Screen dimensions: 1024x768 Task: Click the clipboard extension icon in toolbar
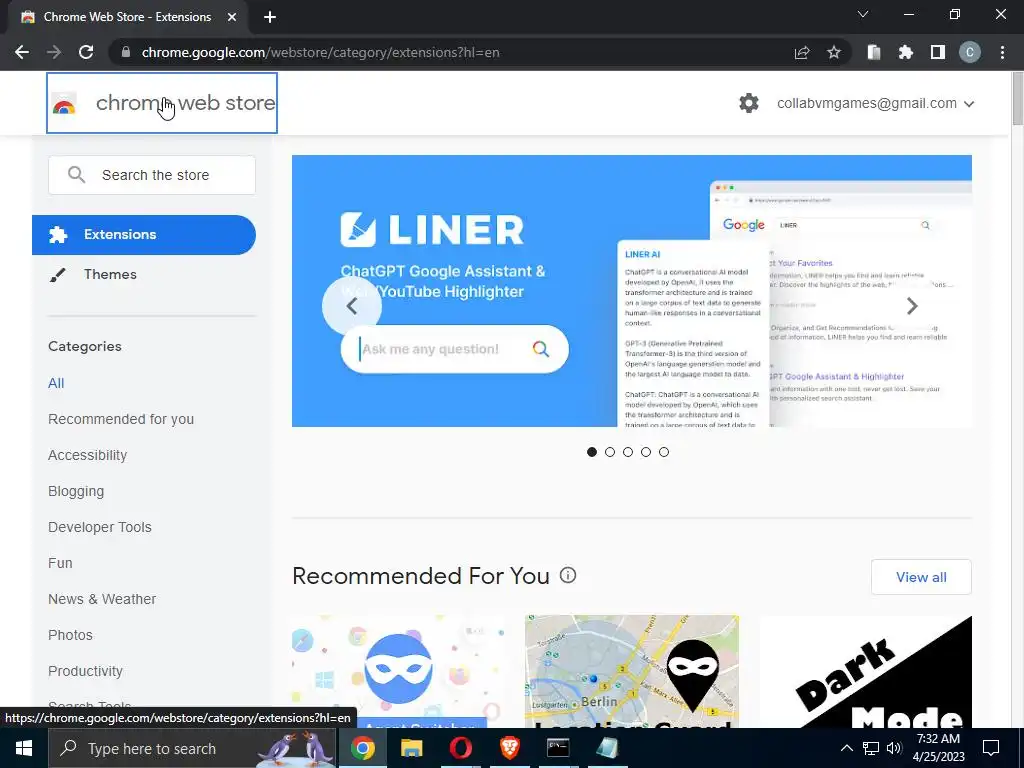[874, 52]
